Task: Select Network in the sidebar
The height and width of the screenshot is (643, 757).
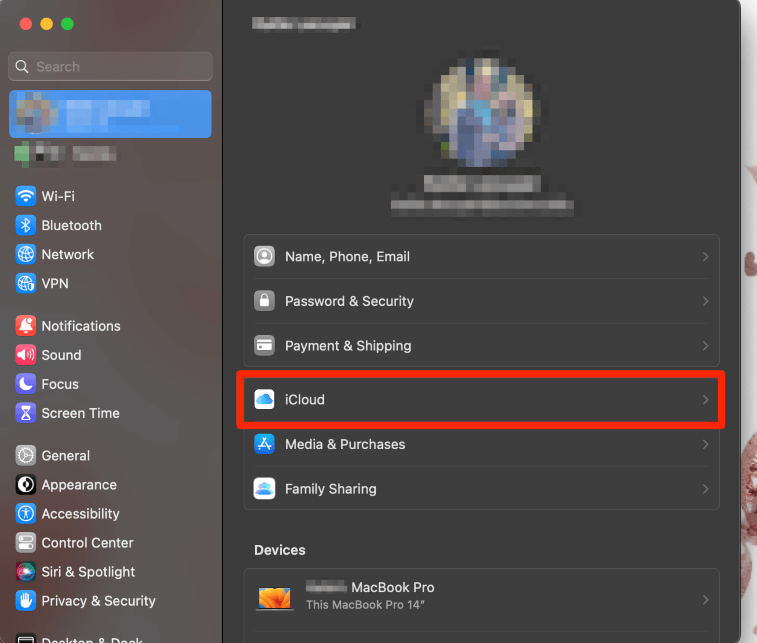Action: click(x=67, y=254)
